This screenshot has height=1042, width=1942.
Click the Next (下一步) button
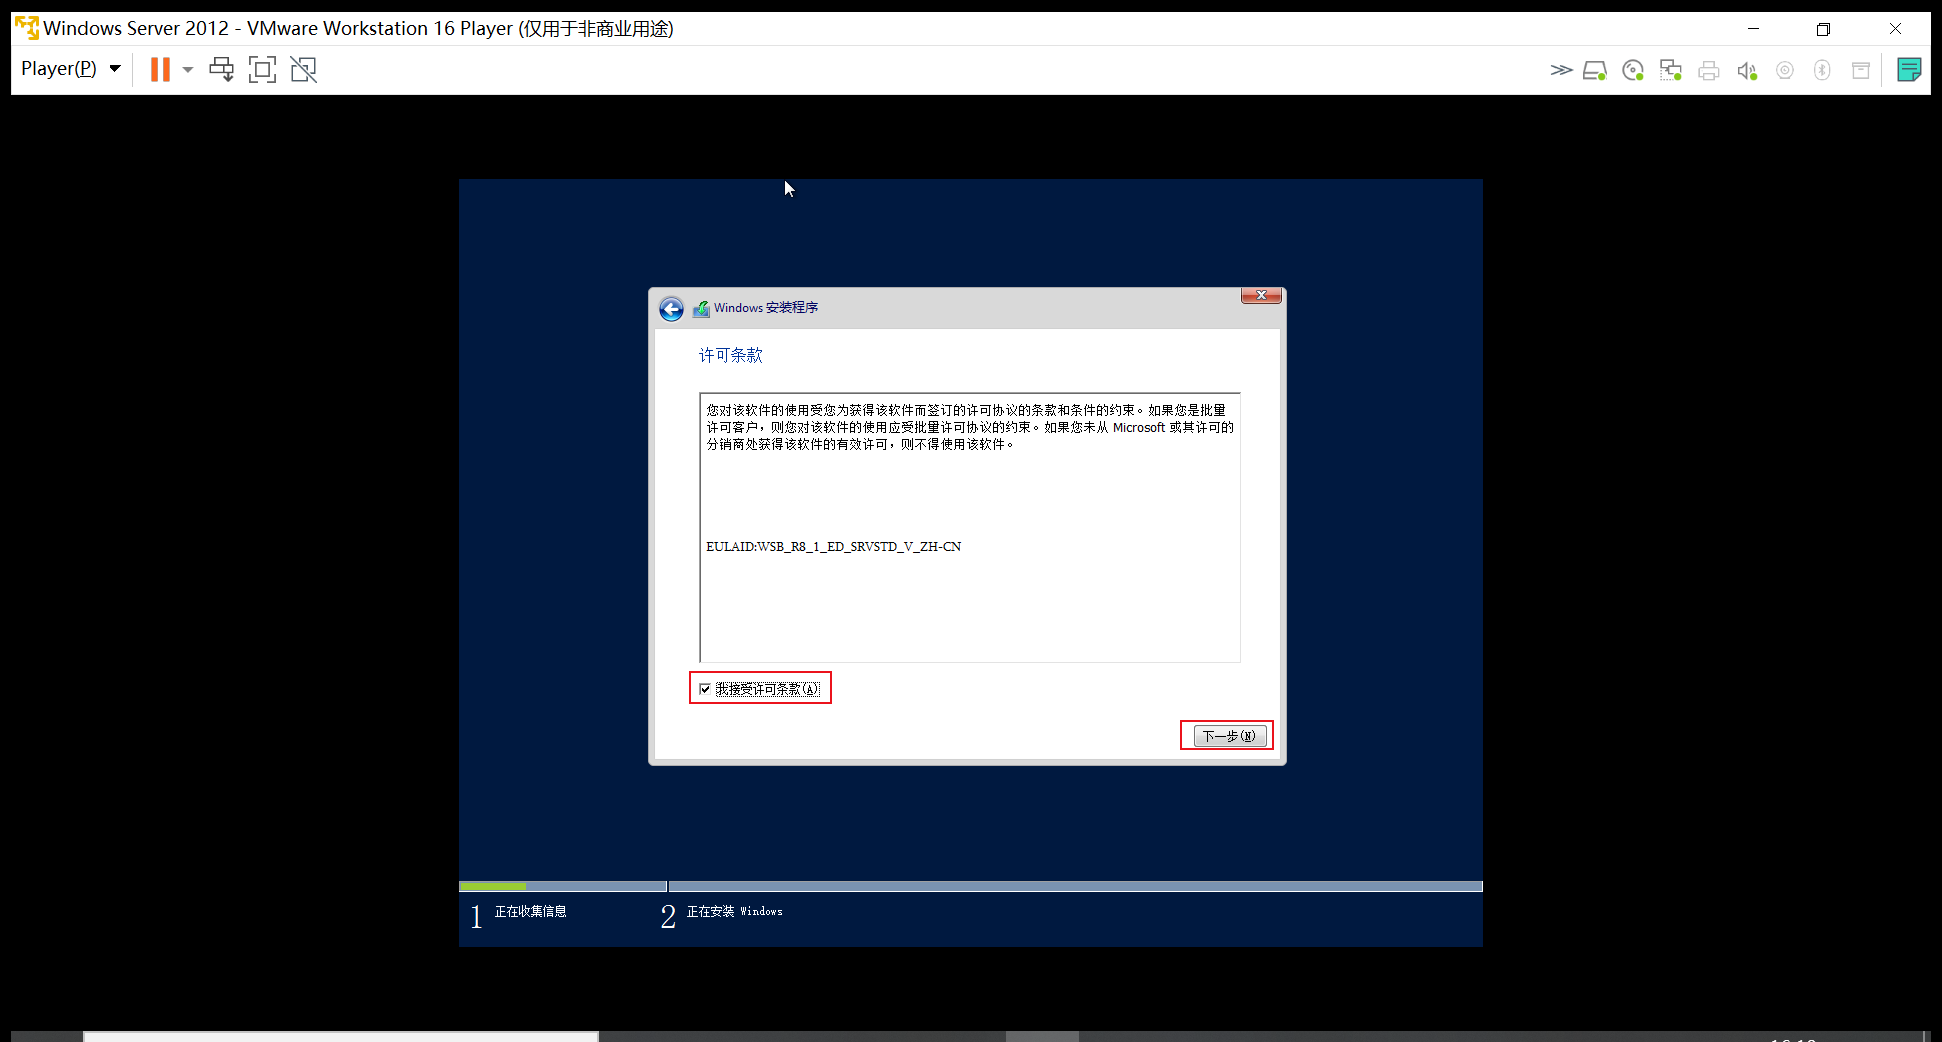1230,736
